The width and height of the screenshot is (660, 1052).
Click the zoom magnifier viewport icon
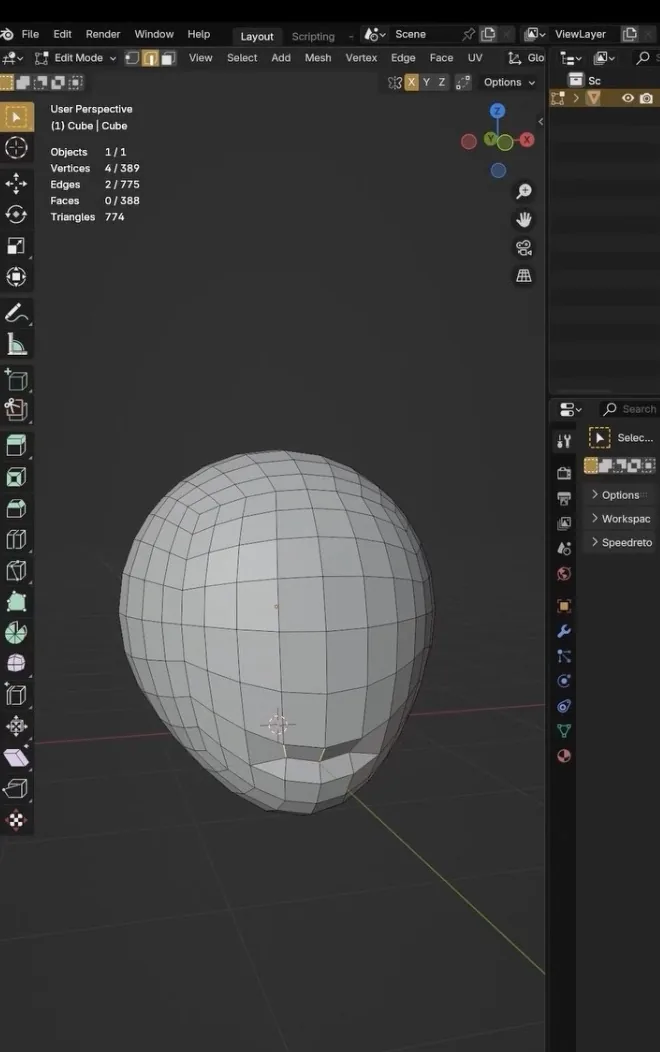coord(524,192)
